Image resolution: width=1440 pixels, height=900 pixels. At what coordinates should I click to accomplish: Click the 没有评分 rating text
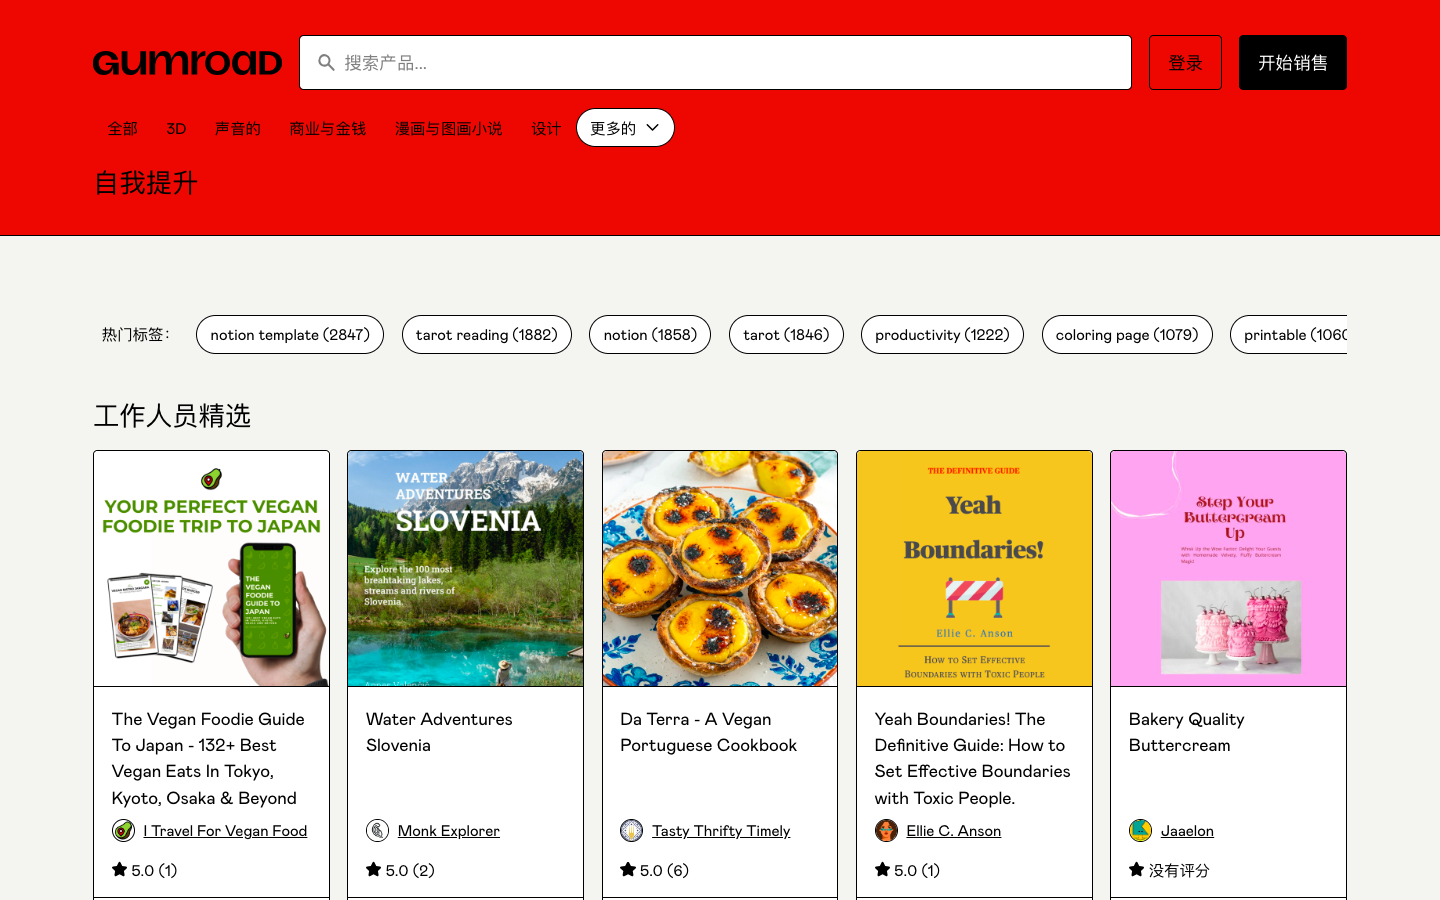click(1179, 870)
